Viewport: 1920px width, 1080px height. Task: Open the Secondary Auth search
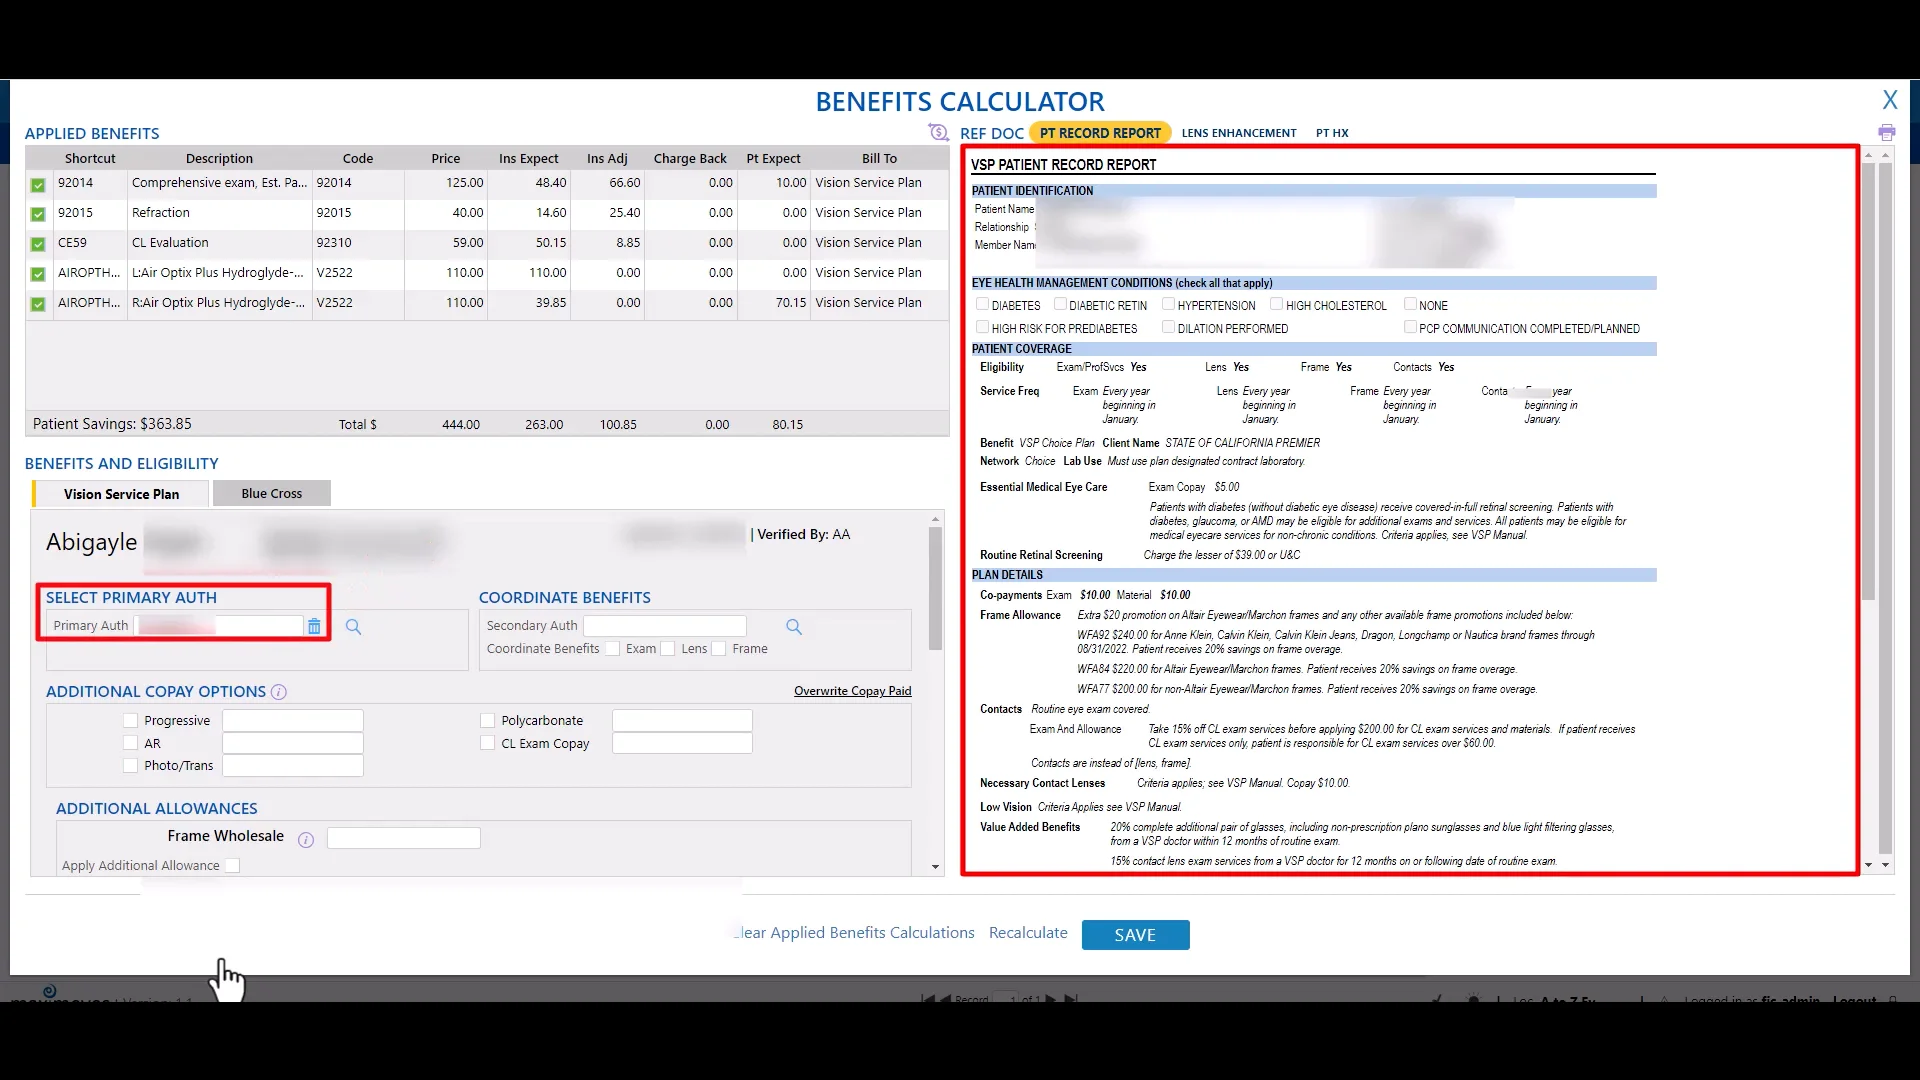point(793,626)
